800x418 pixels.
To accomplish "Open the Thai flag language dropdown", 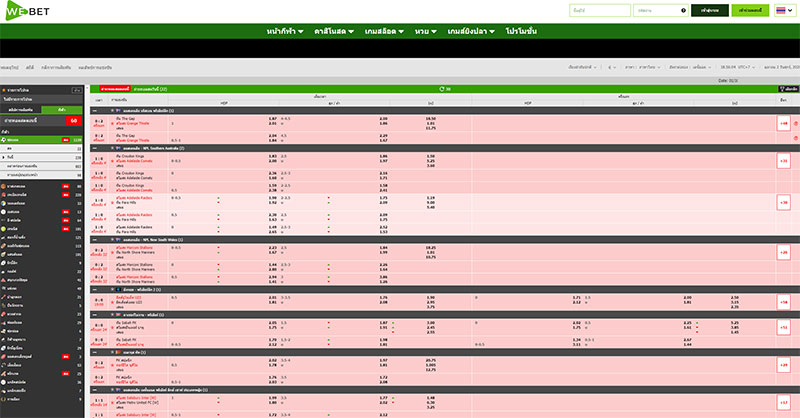I will click(x=784, y=10).
